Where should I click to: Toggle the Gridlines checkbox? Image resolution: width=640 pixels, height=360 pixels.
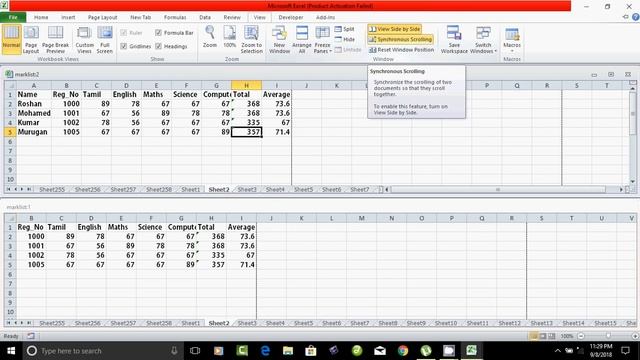tap(124, 47)
